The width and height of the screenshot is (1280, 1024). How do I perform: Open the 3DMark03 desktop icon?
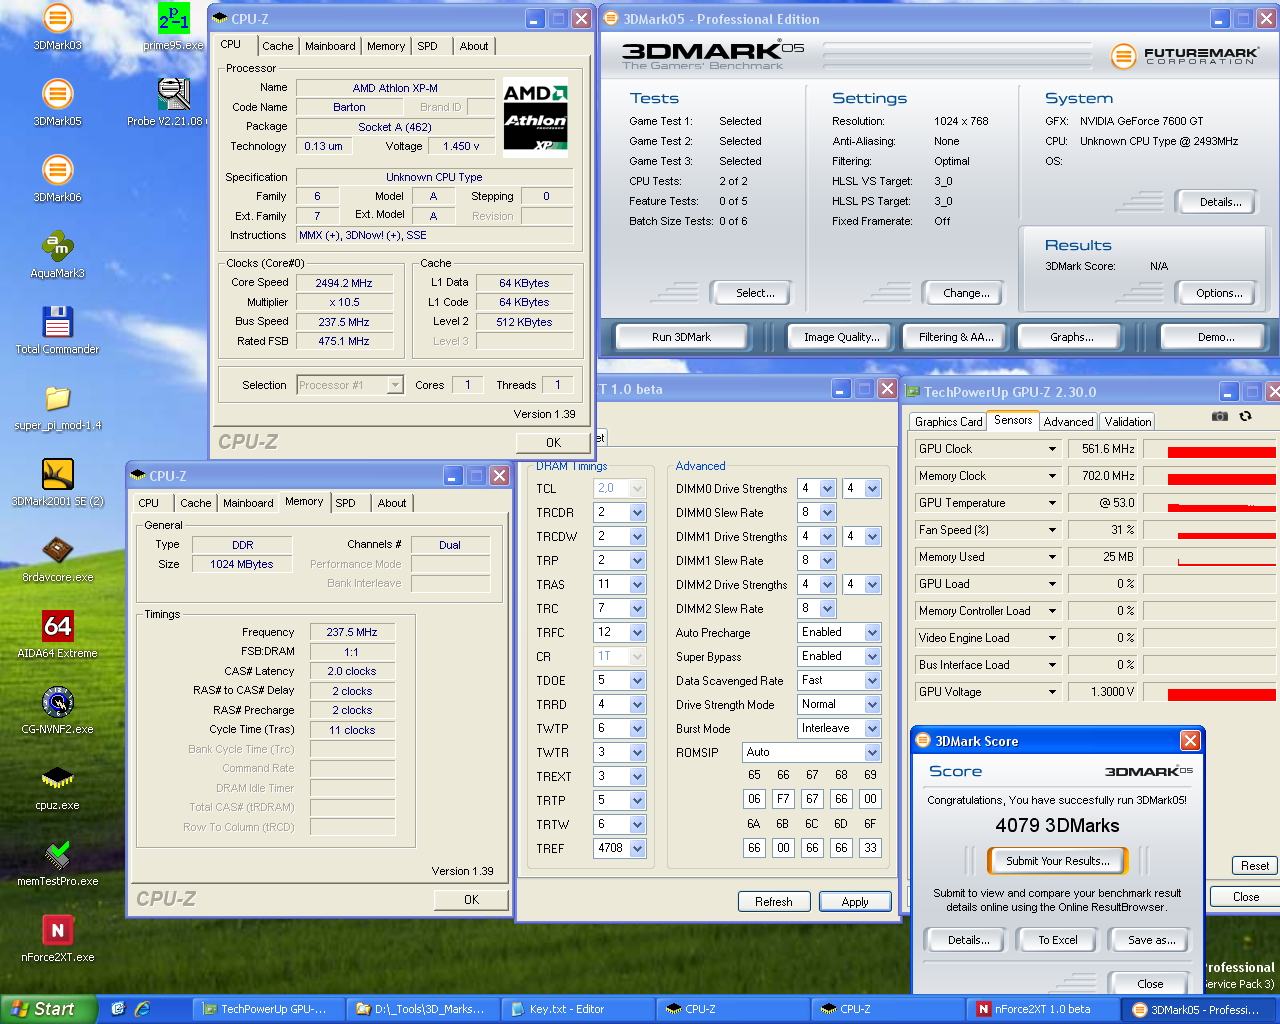pos(58,27)
